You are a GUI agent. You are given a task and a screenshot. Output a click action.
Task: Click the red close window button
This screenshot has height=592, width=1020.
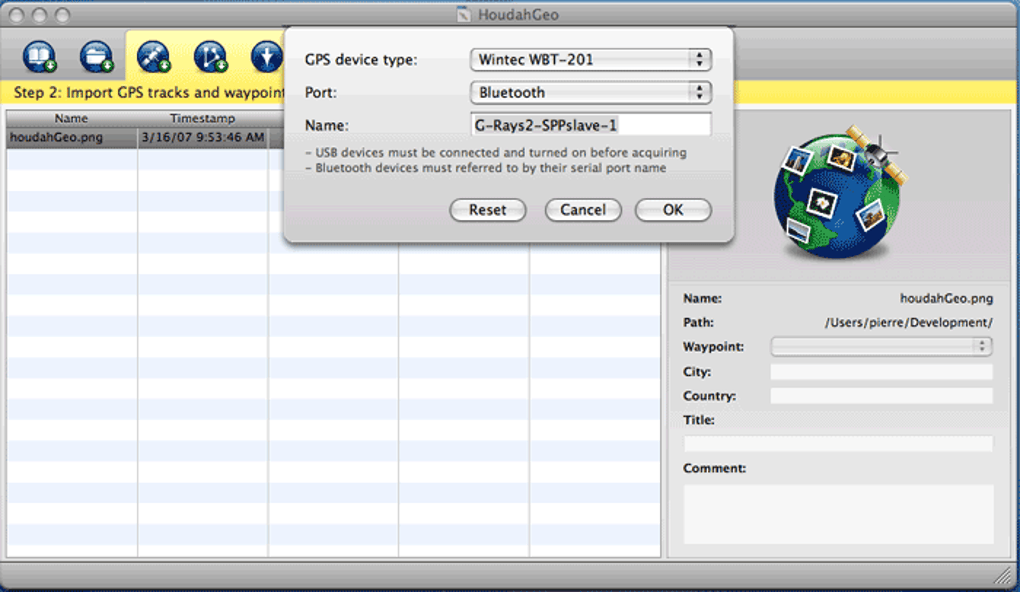click(x=17, y=14)
